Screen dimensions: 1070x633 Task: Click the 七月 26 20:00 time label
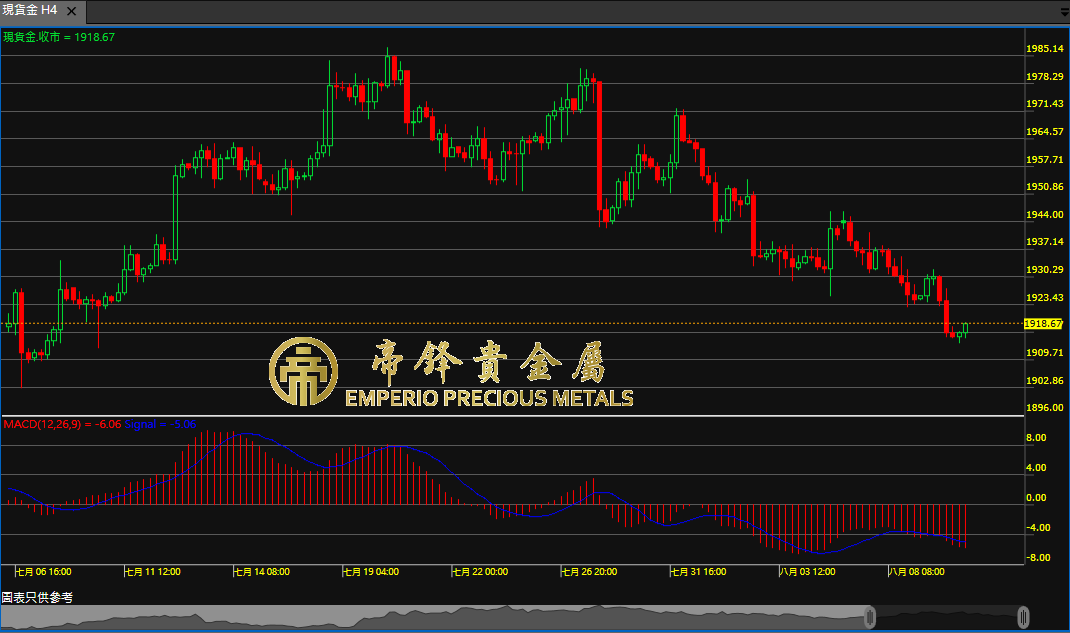point(590,572)
